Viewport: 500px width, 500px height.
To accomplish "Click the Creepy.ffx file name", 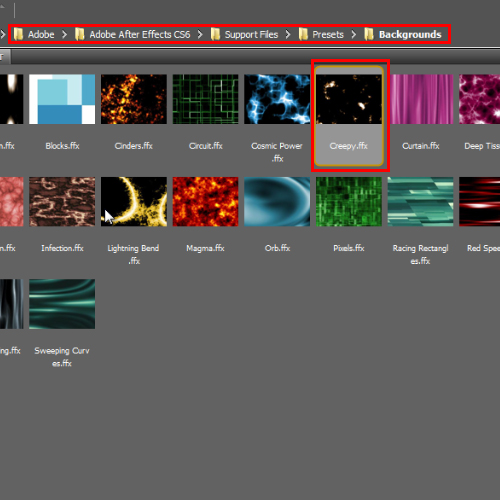I will [349, 146].
